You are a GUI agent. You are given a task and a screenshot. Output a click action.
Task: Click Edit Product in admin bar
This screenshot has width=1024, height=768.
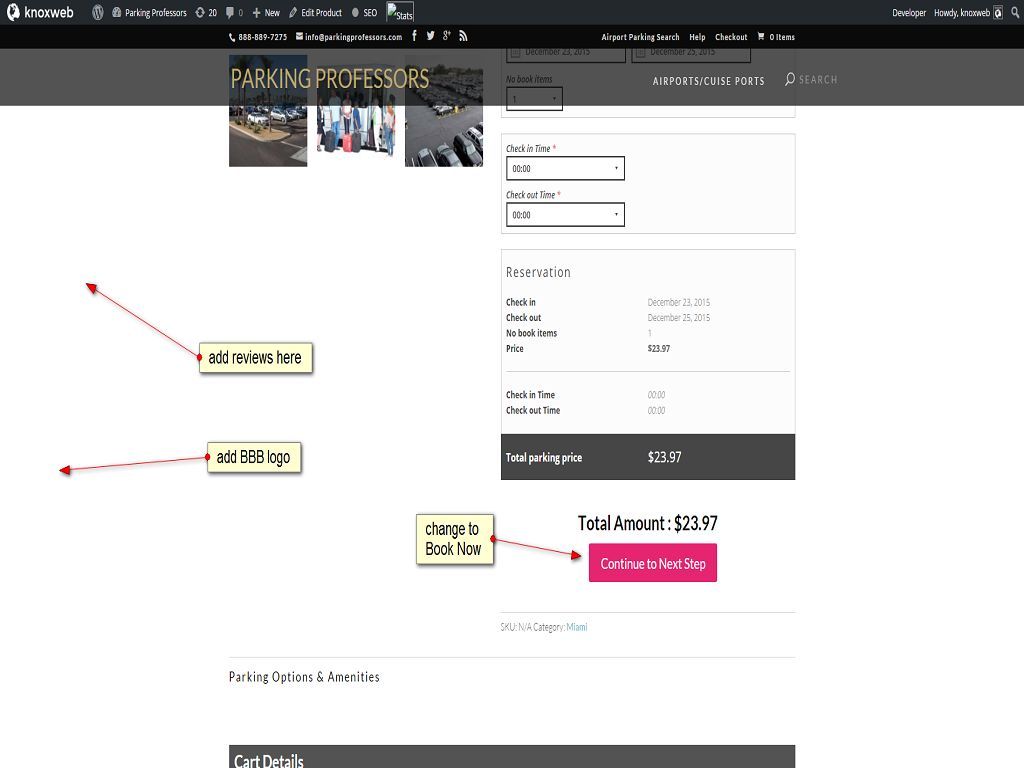tap(315, 12)
